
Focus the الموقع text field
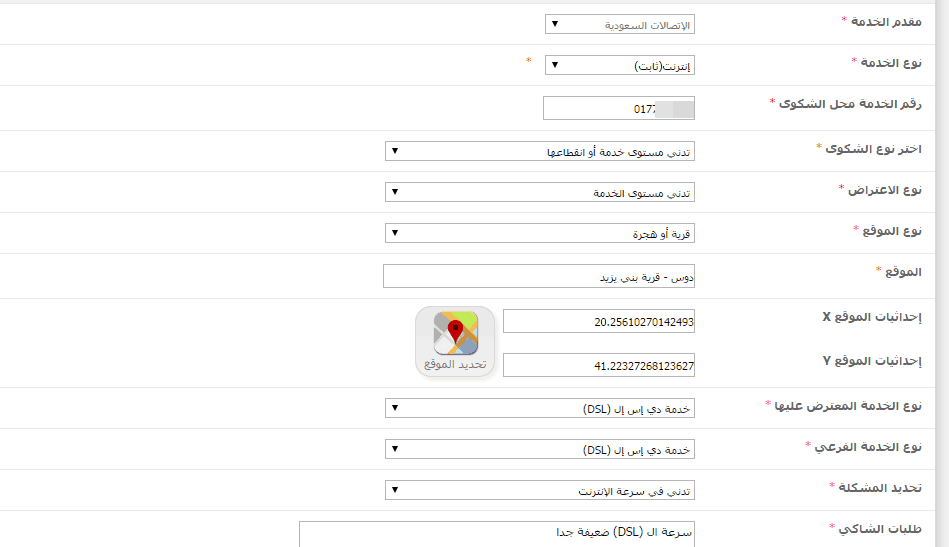(x=538, y=276)
